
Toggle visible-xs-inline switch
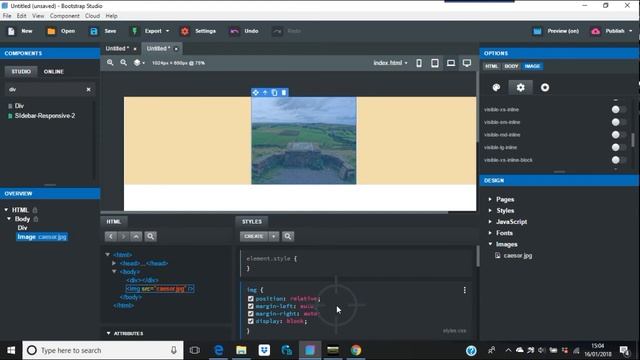pos(618,109)
